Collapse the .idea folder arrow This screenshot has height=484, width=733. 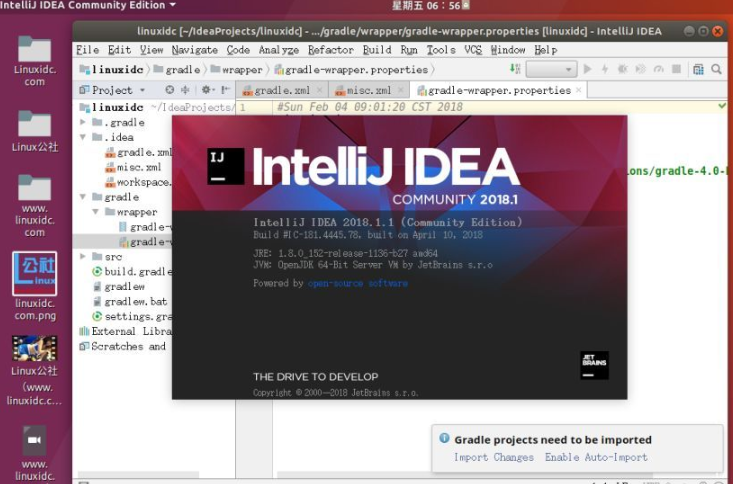point(83,137)
